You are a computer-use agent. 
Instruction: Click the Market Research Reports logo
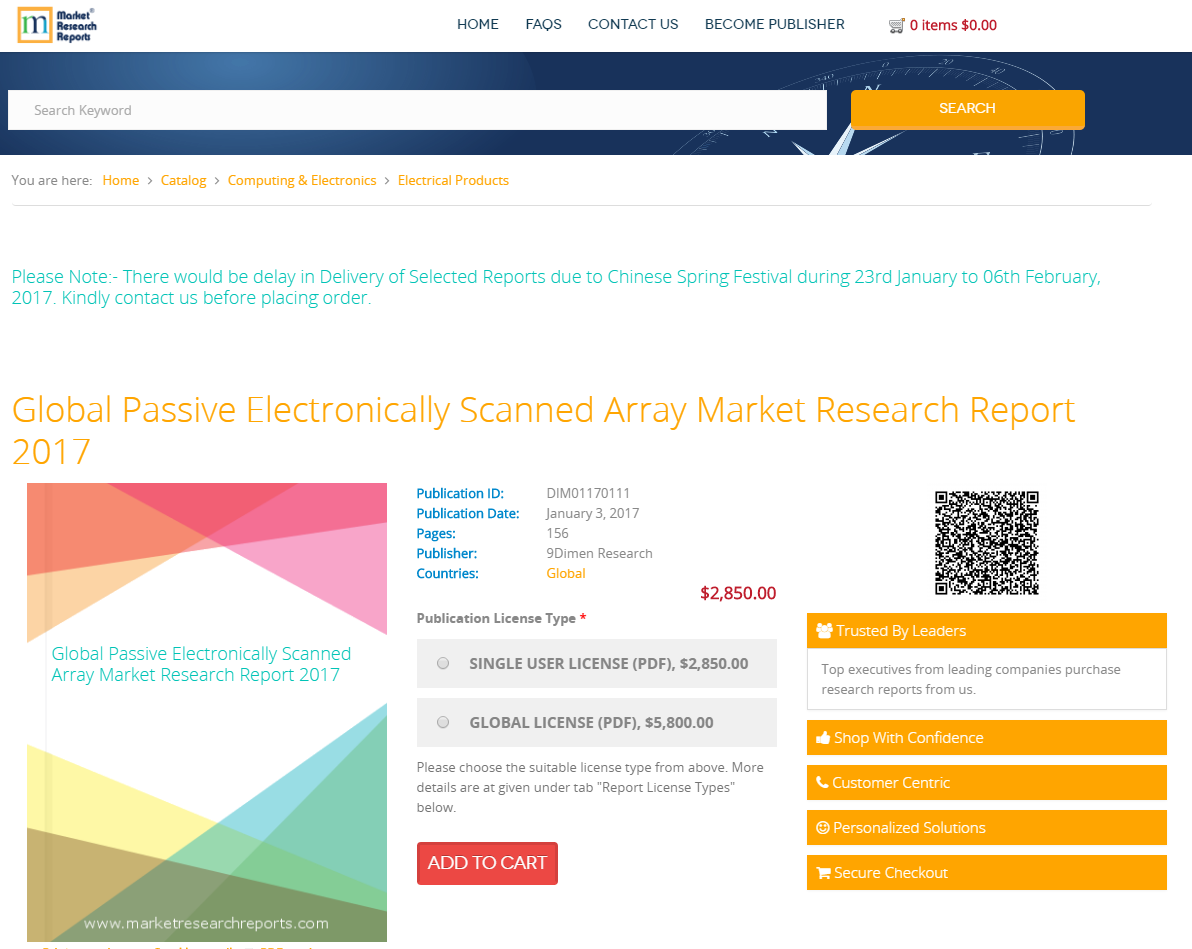coord(57,25)
